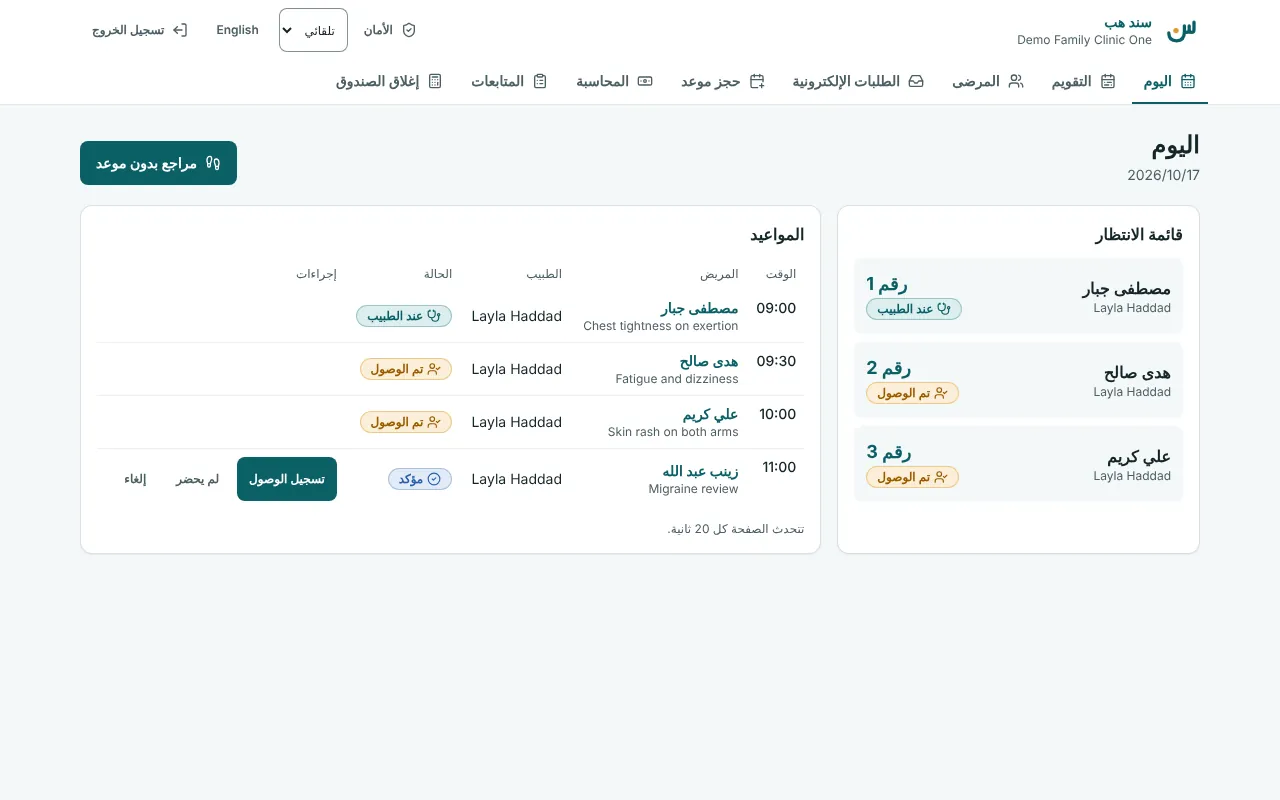Open patient علي كريم in appointments table
Viewport: 1280px width, 800px height.
click(x=711, y=415)
